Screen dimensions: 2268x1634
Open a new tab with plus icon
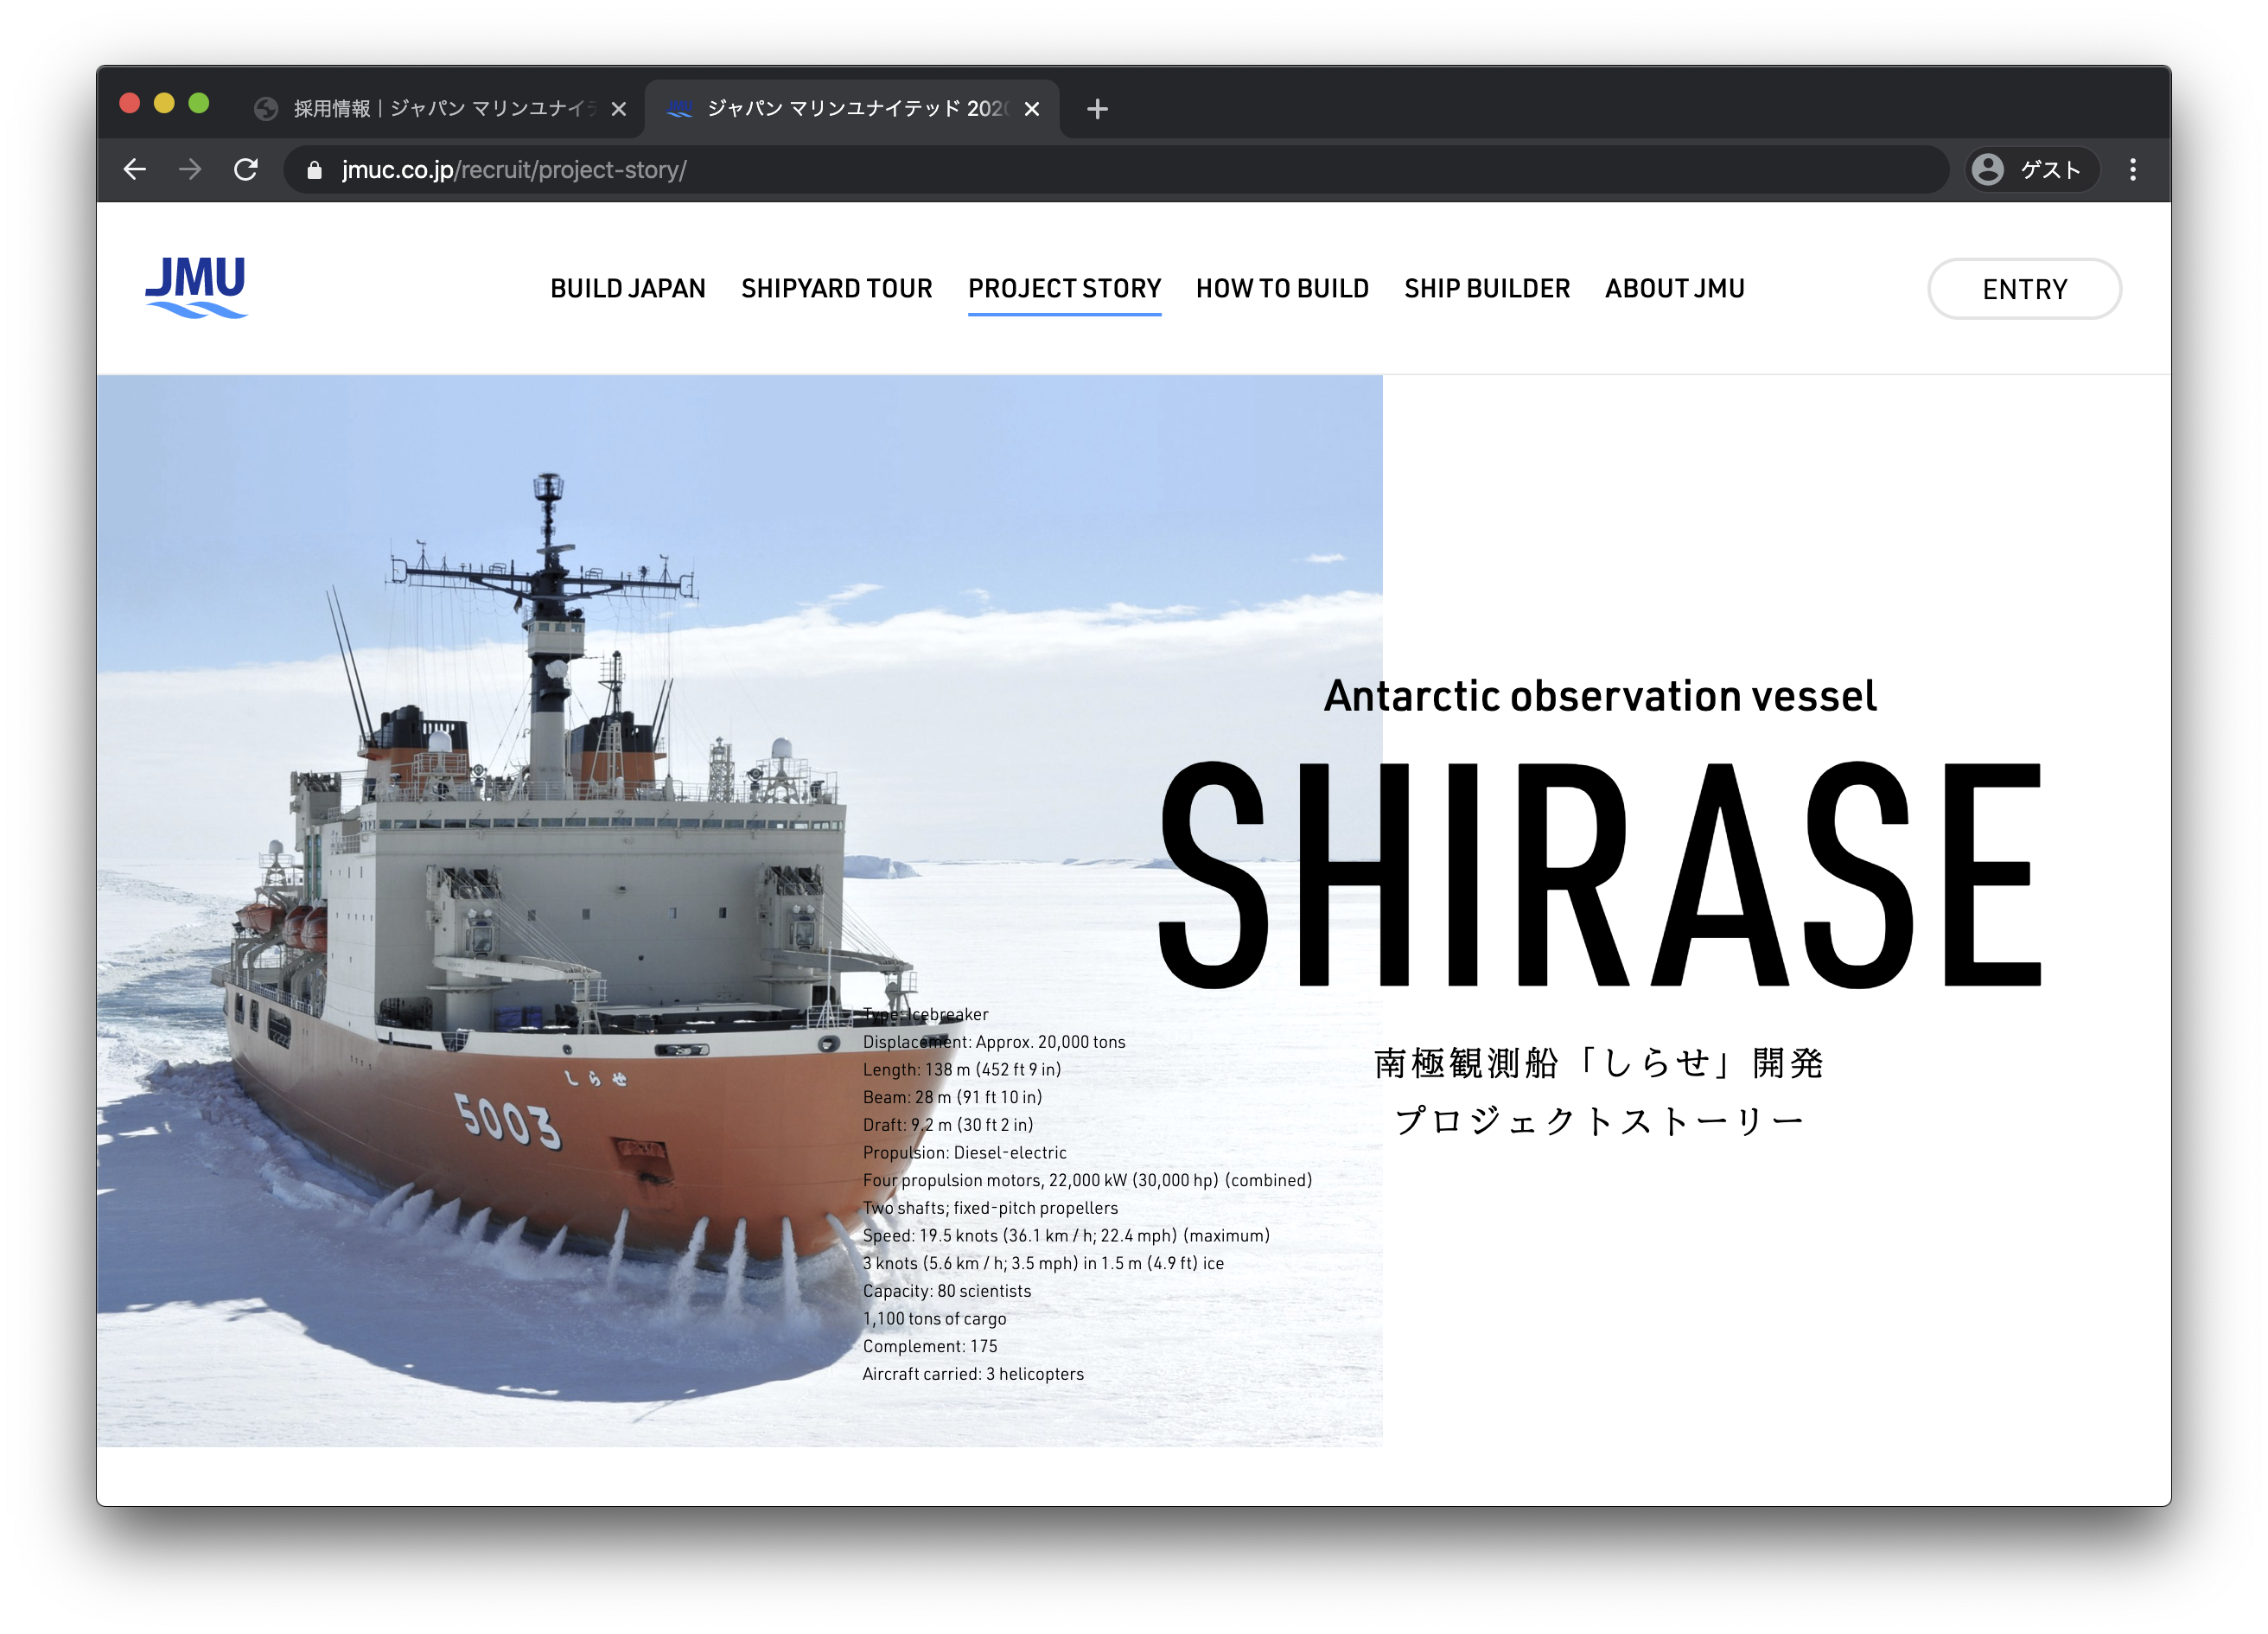(1097, 109)
